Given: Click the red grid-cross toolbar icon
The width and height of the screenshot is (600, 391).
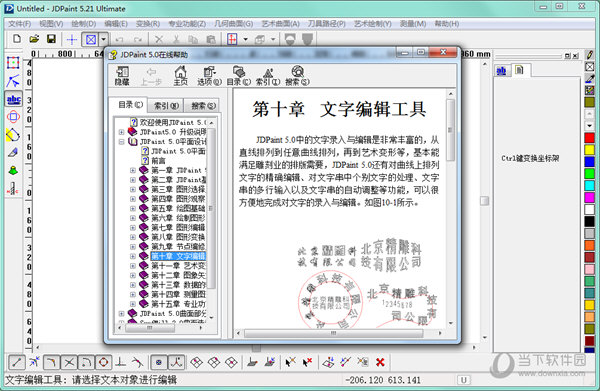Looking at the screenshot, I should coord(232,39).
